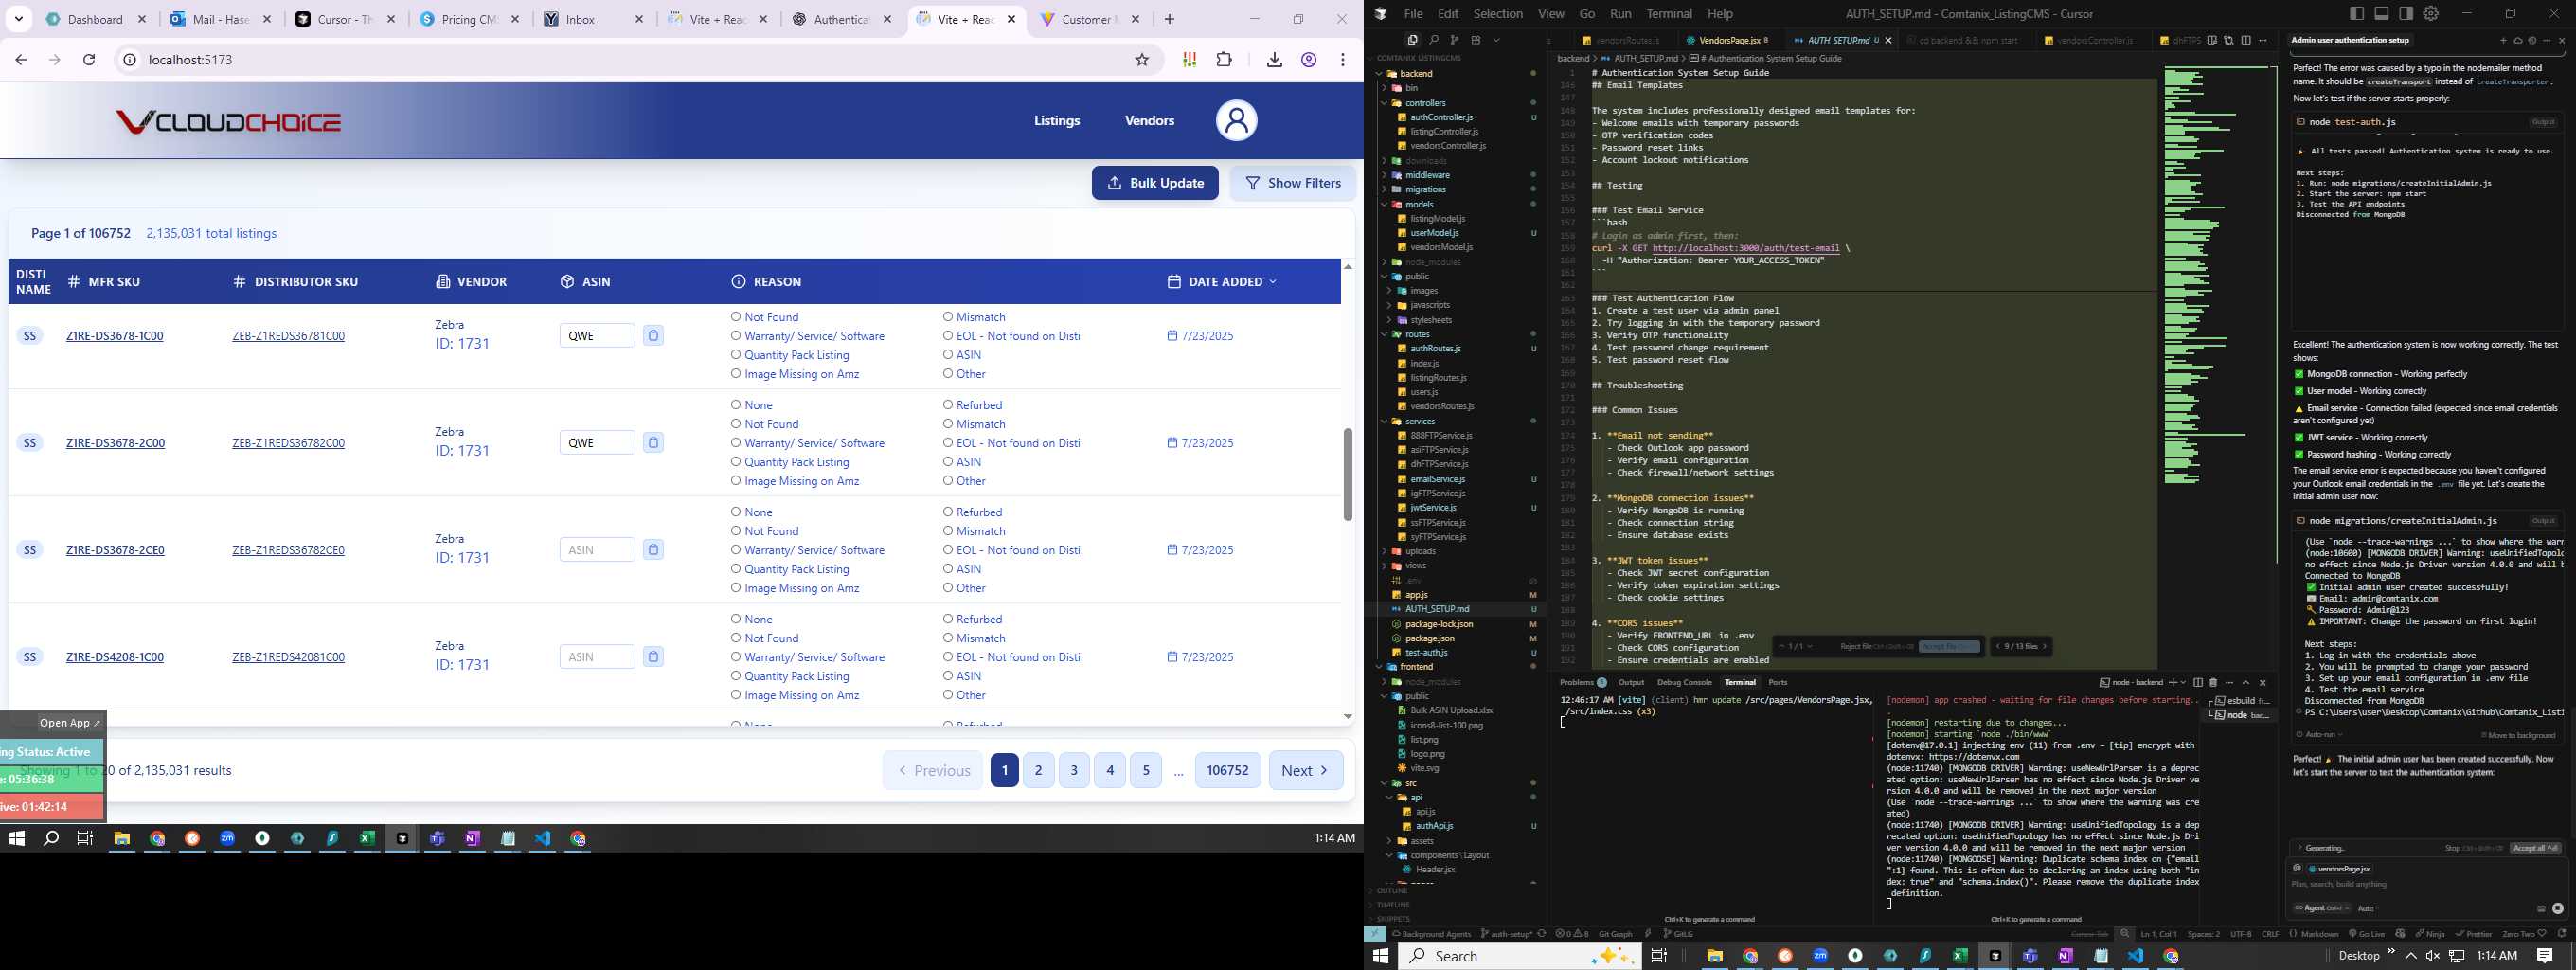This screenshot has width=2576, height=970.
Task: Switch to Debug Console panel tab
Action: [1684, 682]
